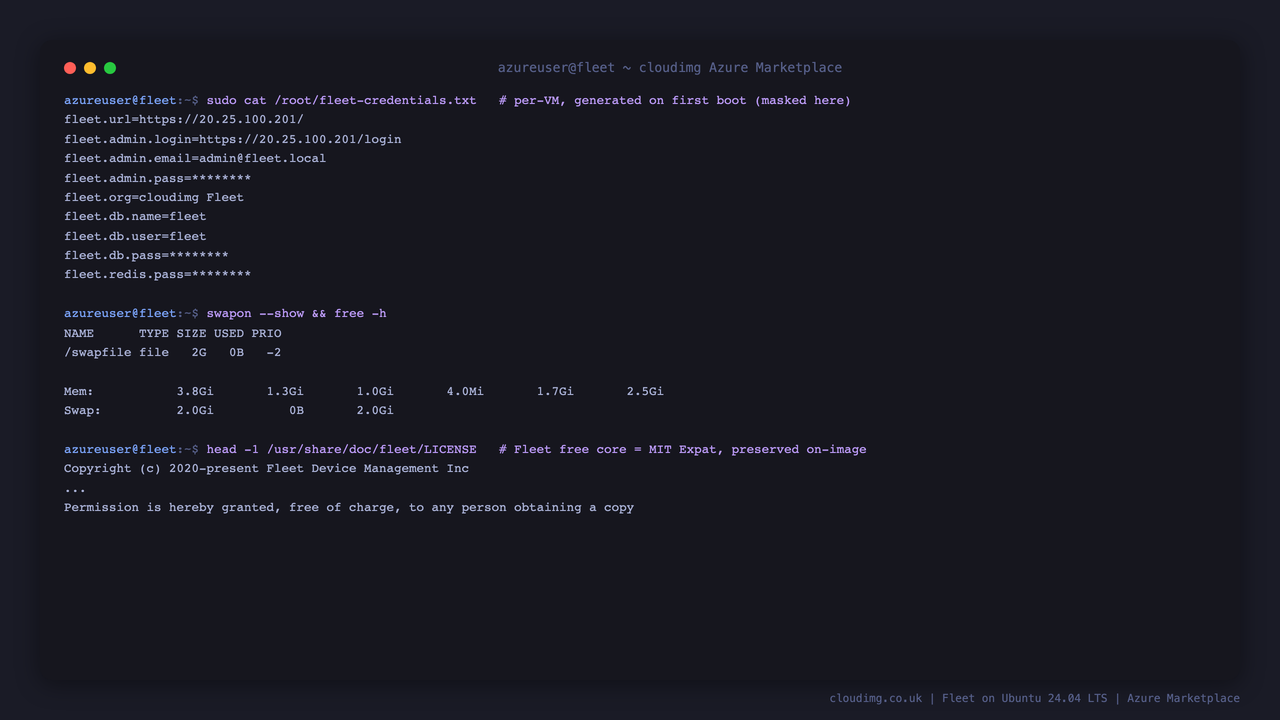Click the '2.5Gi' available memory value
Image resolution: width=1280 pixels, height=720 pixels.
coord(645,391)
